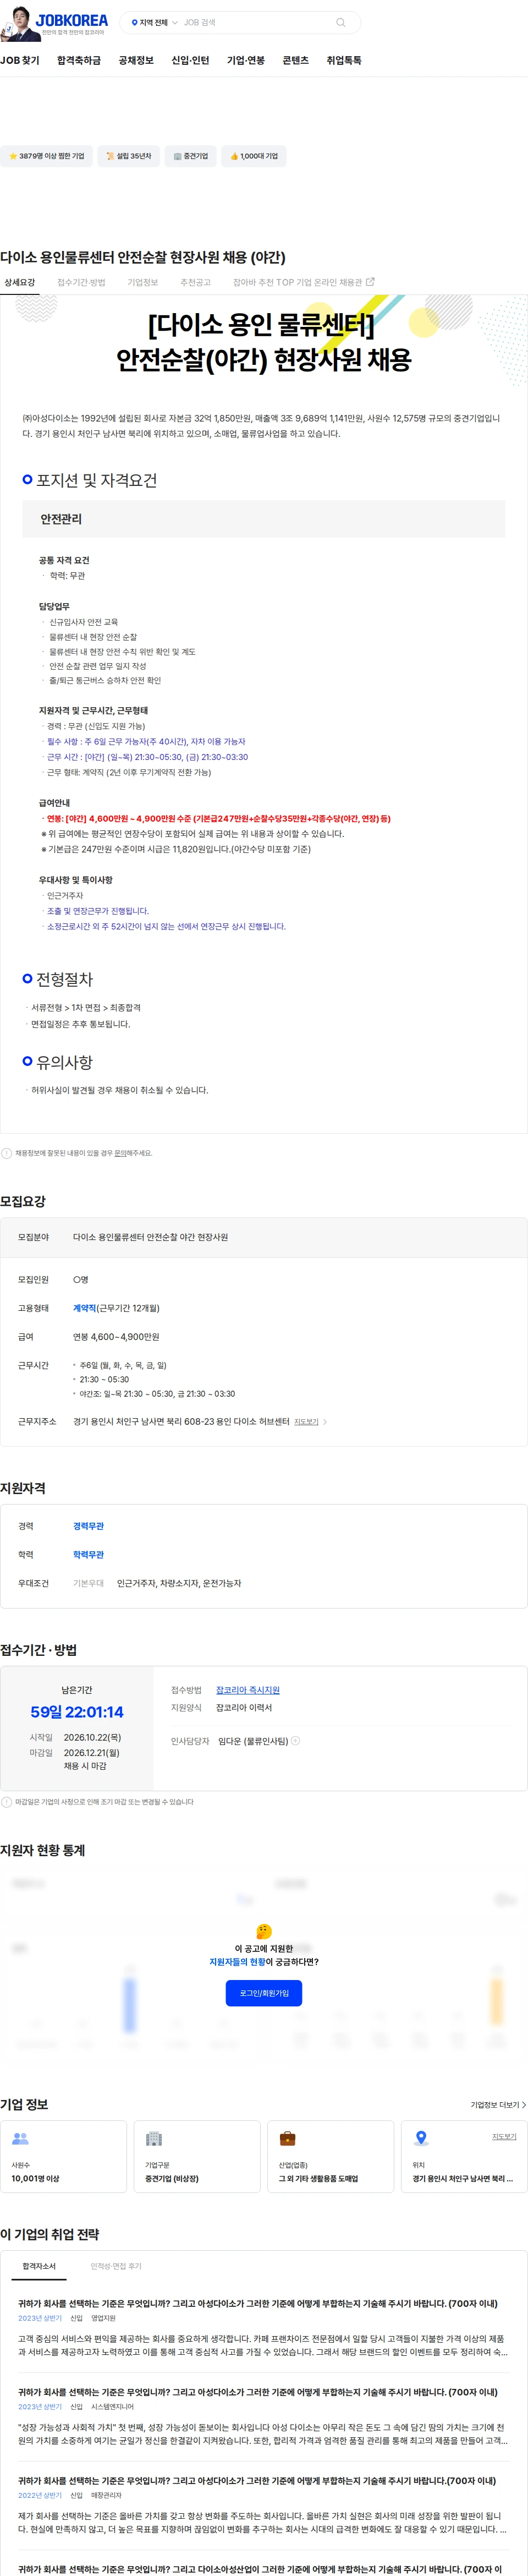This screenshot has width=528, height=2576.
Task: Click the salary text 연봉 4,600~4,900만원
Action: click(116, 1337)
